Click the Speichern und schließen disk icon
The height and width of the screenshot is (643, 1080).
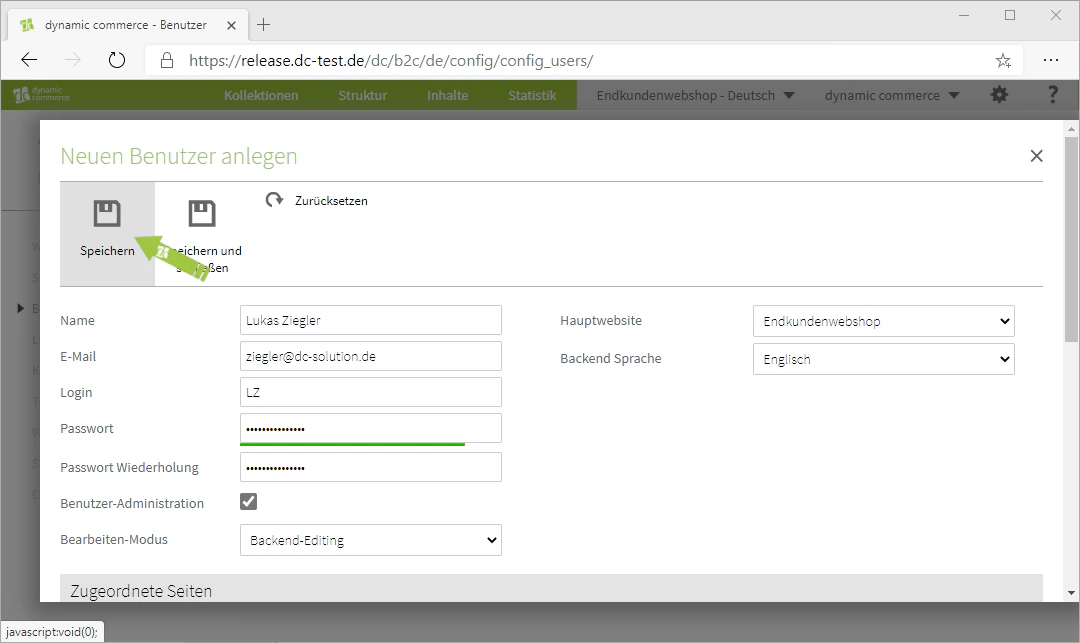coord(202,213)
